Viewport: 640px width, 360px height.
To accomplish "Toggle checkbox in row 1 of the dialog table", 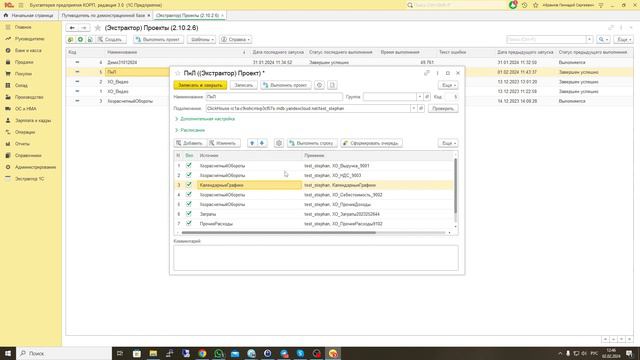I will pyautogui.click(x=189, y=165).
